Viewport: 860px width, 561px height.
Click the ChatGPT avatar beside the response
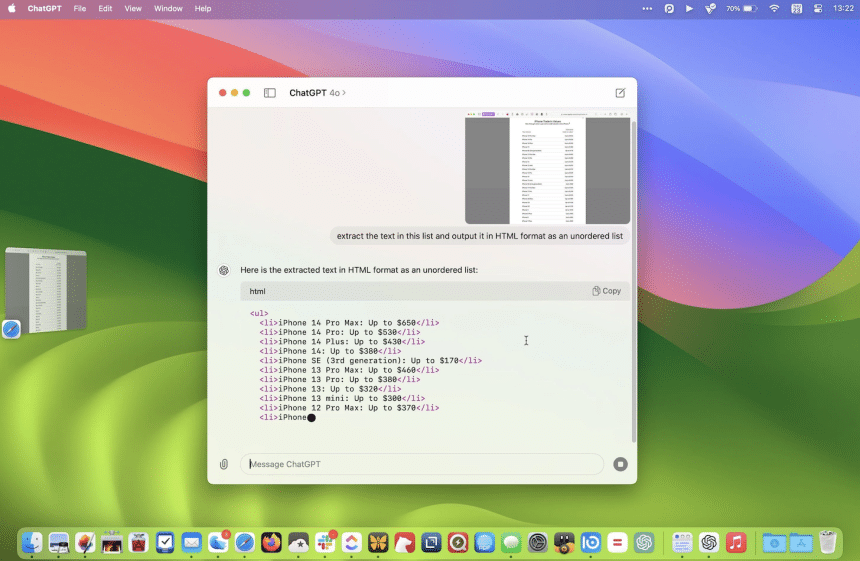click(224, 270)
